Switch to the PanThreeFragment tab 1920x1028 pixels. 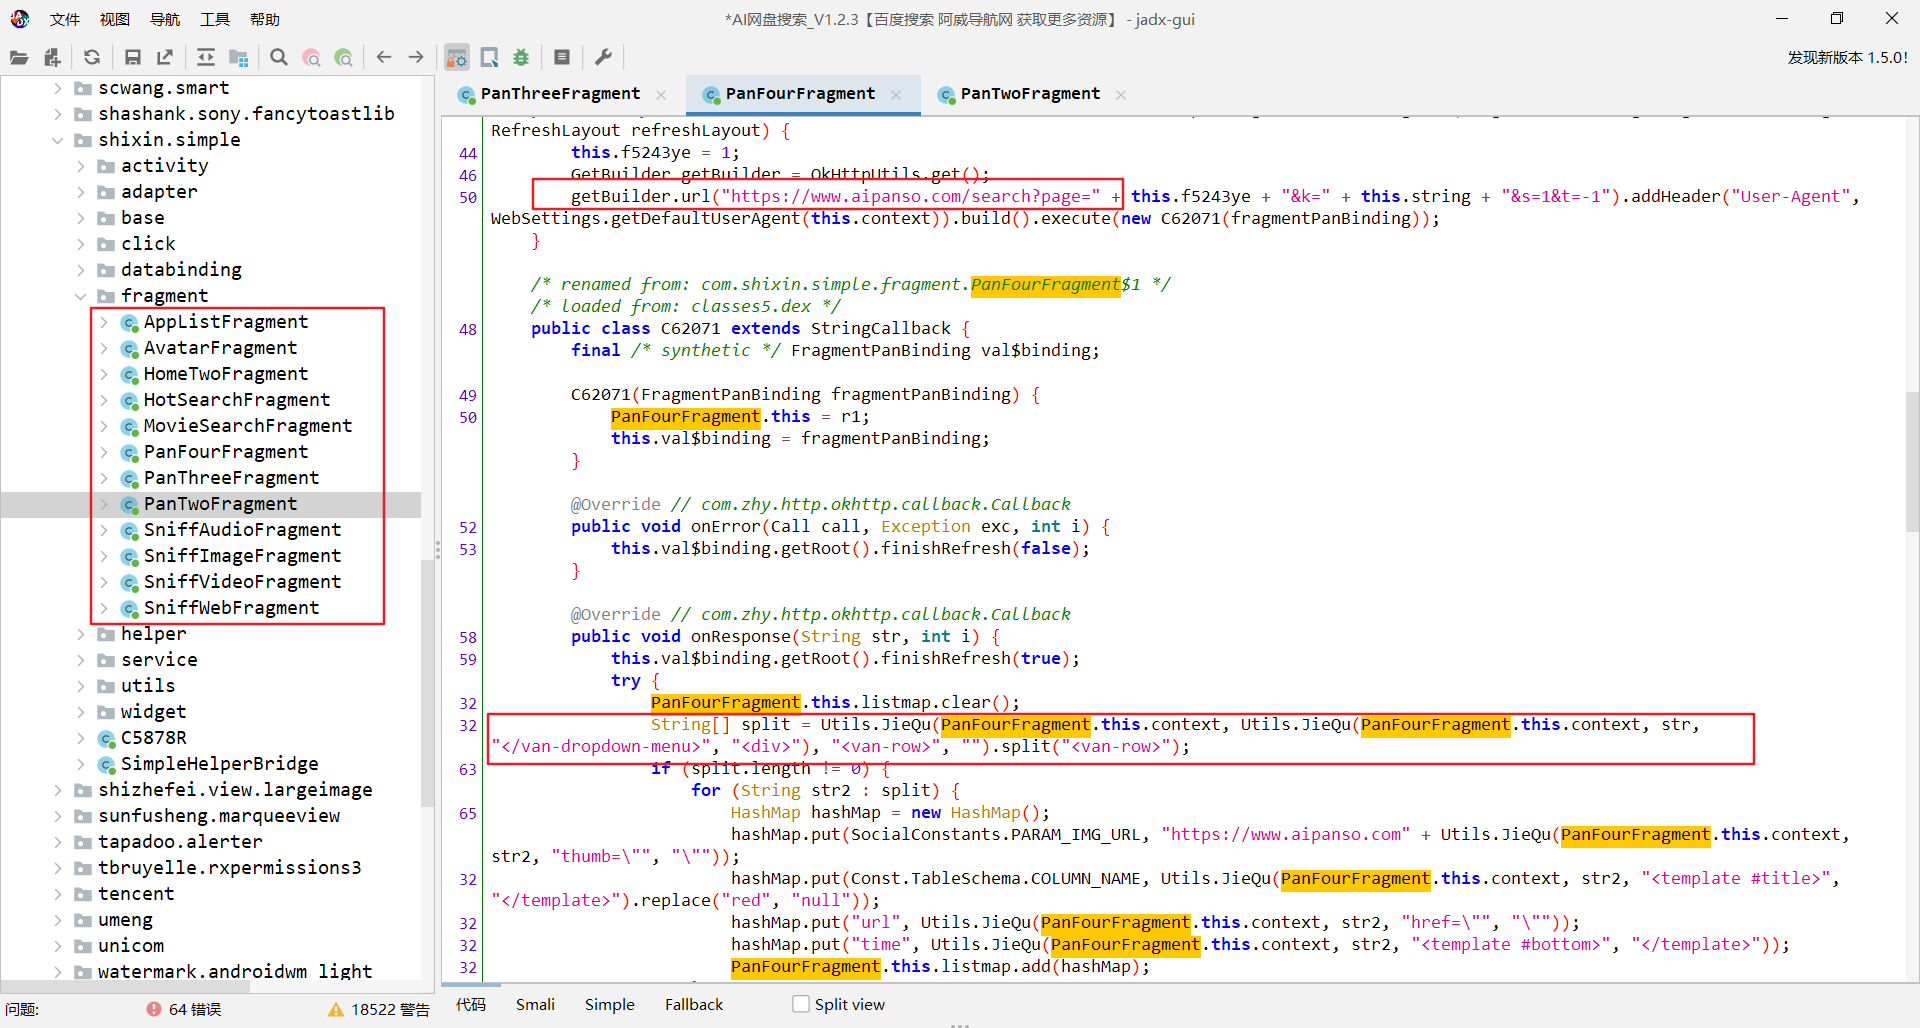coord(560,94)
